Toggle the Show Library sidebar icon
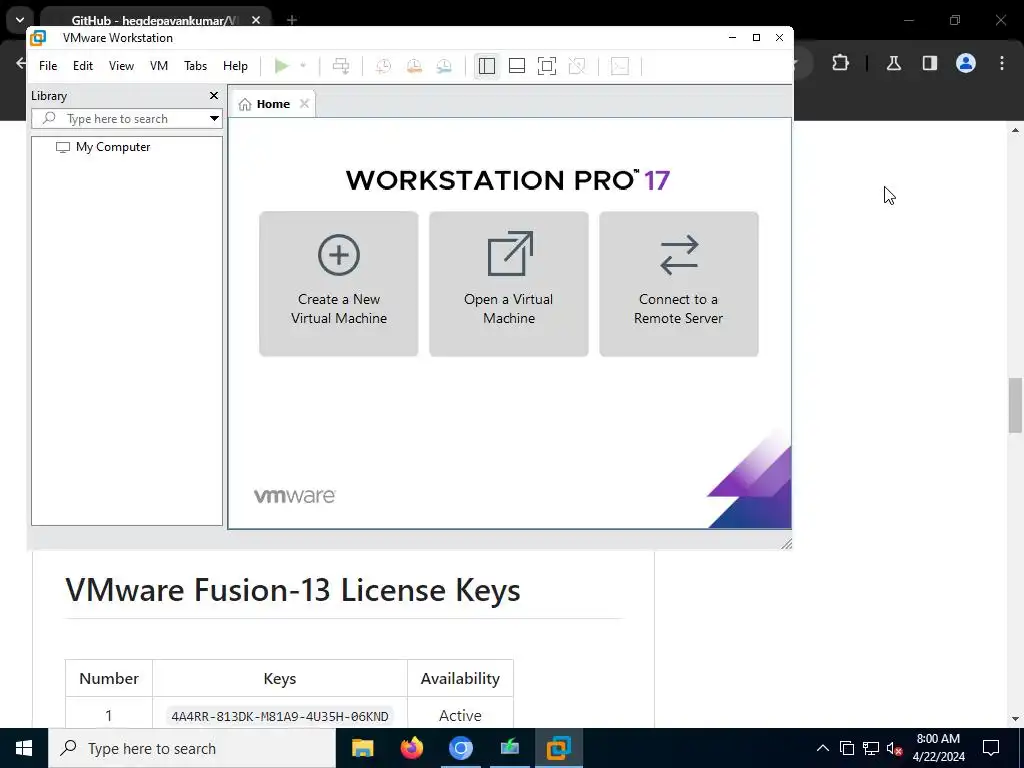The height and width of the screenshot is (768, 1024). (487, 66)
